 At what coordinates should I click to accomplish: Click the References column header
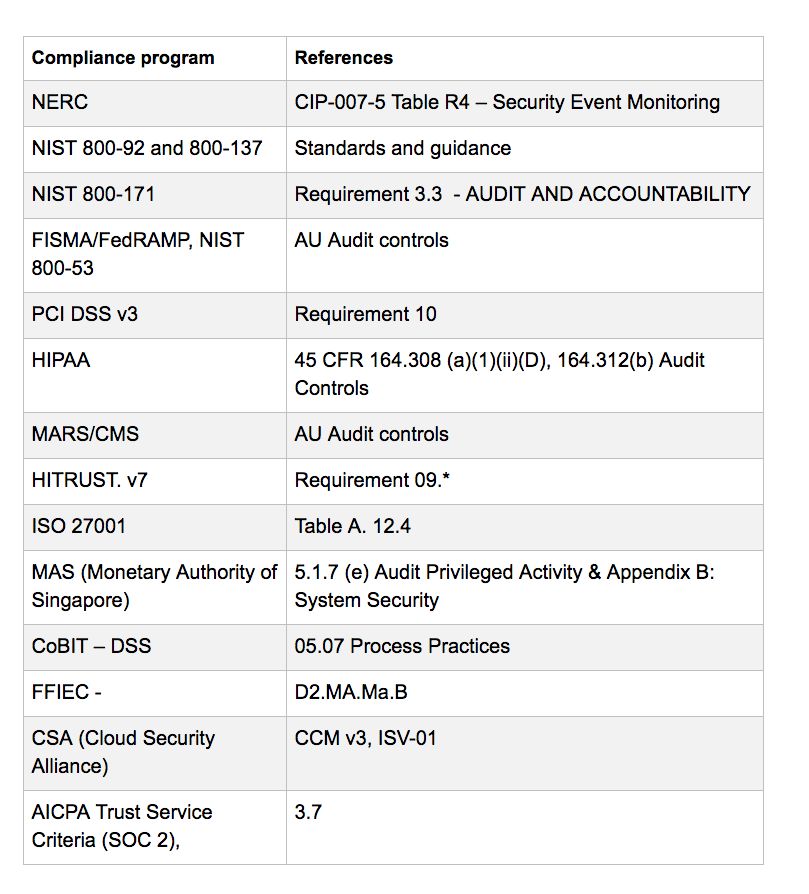tap(525, 59)
